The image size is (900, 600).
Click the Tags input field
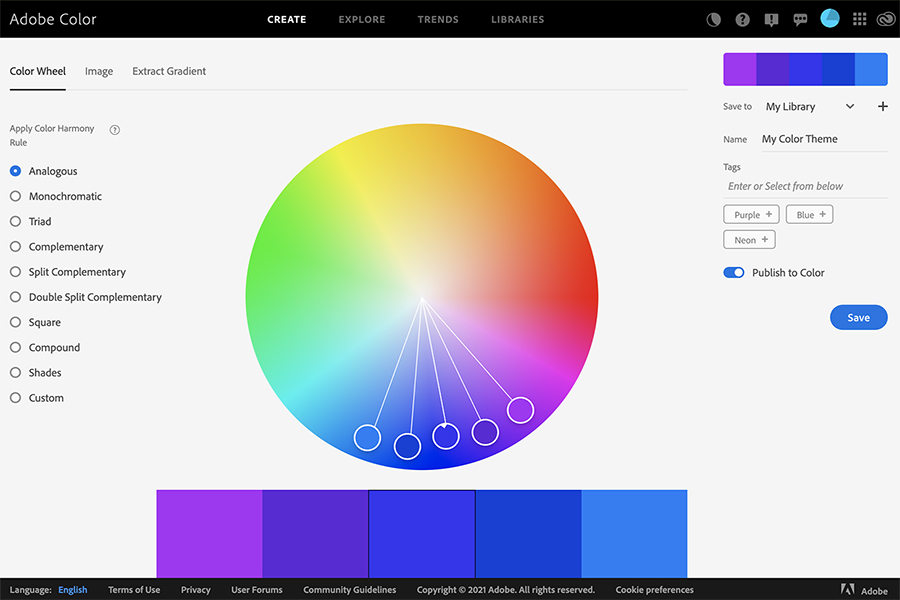[805, 186]
